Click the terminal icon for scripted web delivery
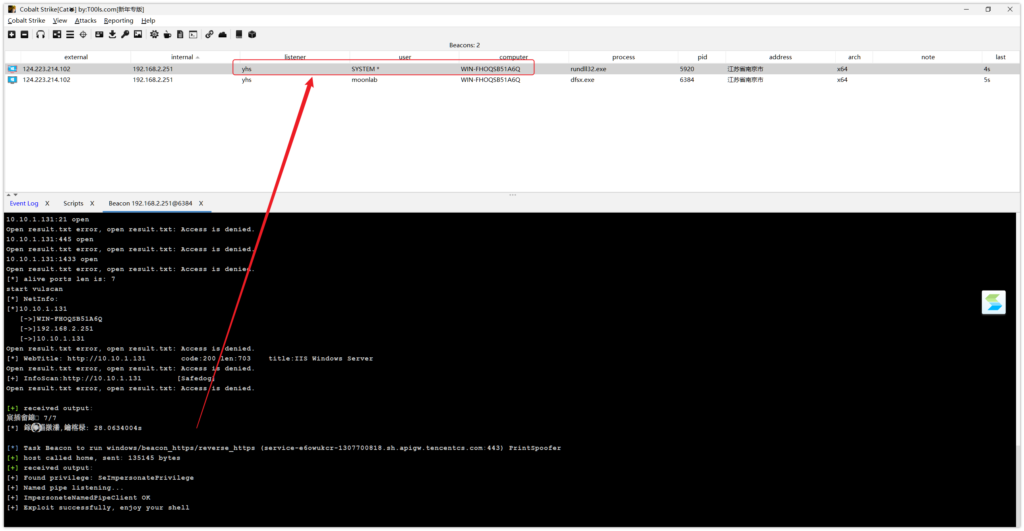This screenshot has height=531, width=1024. pos(193,35)
